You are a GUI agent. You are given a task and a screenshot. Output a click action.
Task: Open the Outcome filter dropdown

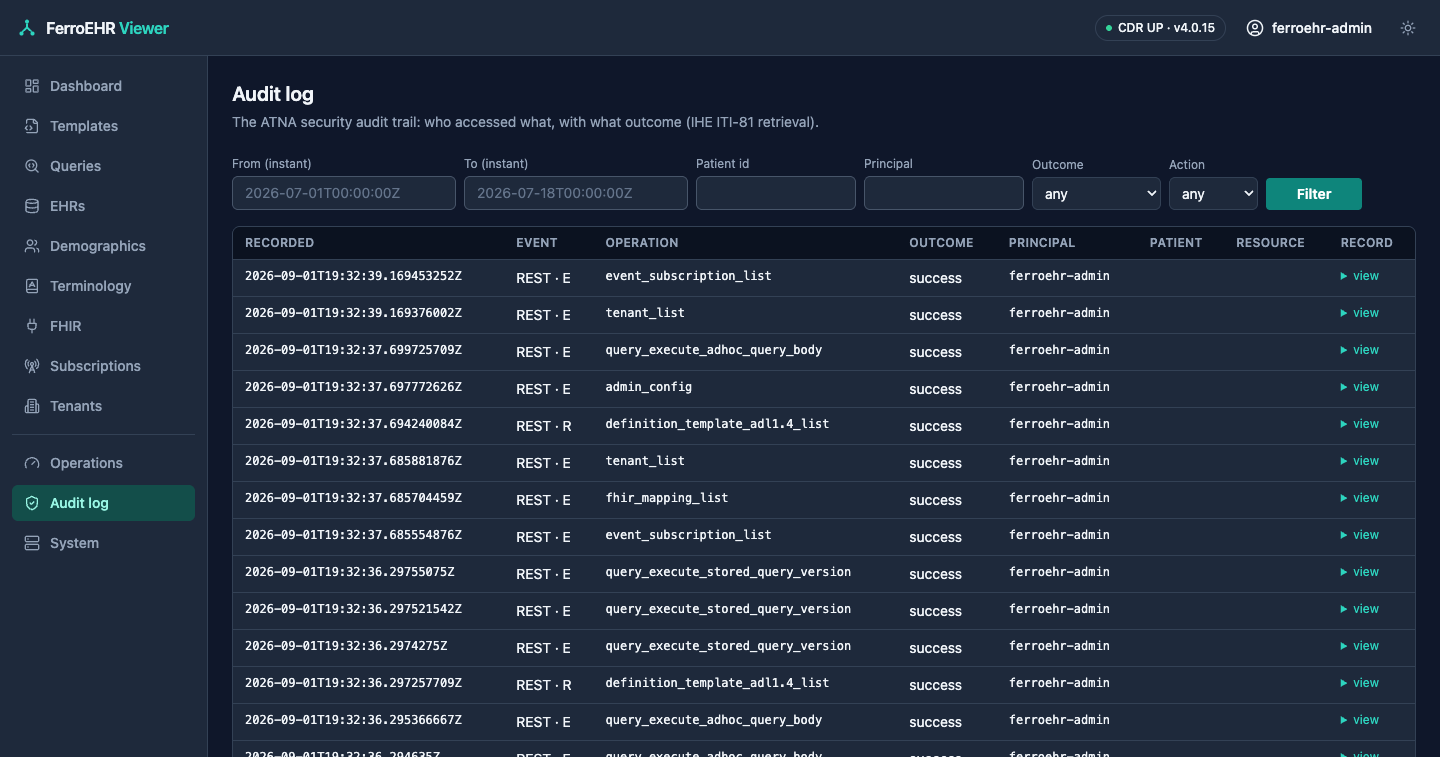pyautogui.click(x=1096, y=194)
